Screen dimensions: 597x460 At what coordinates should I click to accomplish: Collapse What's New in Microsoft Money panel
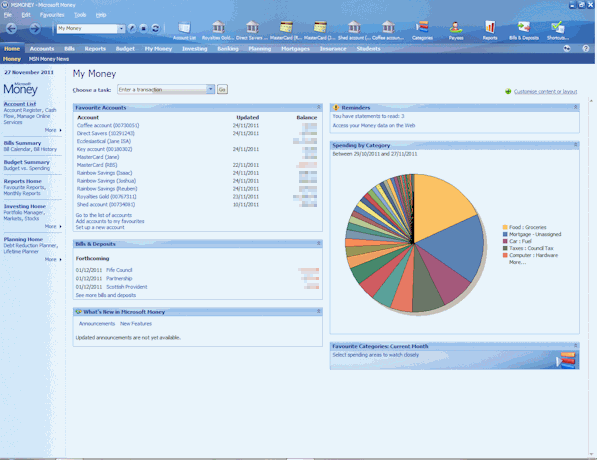click(x=319, y=311)
